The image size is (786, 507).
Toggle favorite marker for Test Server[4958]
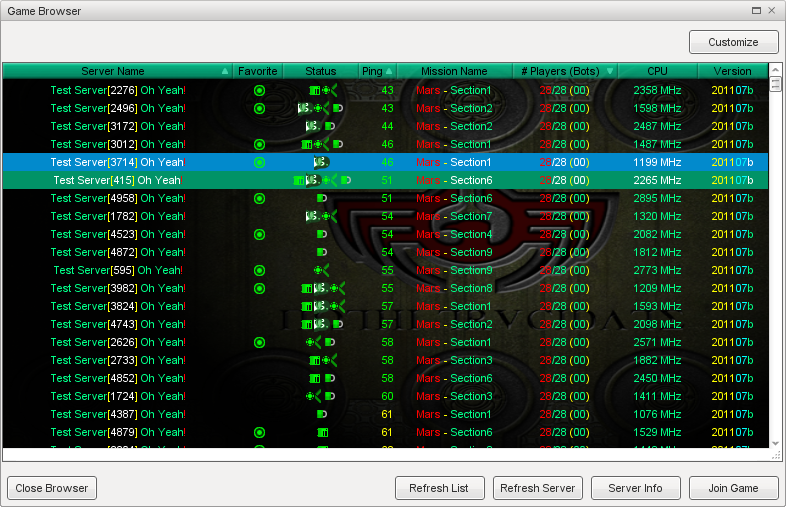tap(259, 199)
